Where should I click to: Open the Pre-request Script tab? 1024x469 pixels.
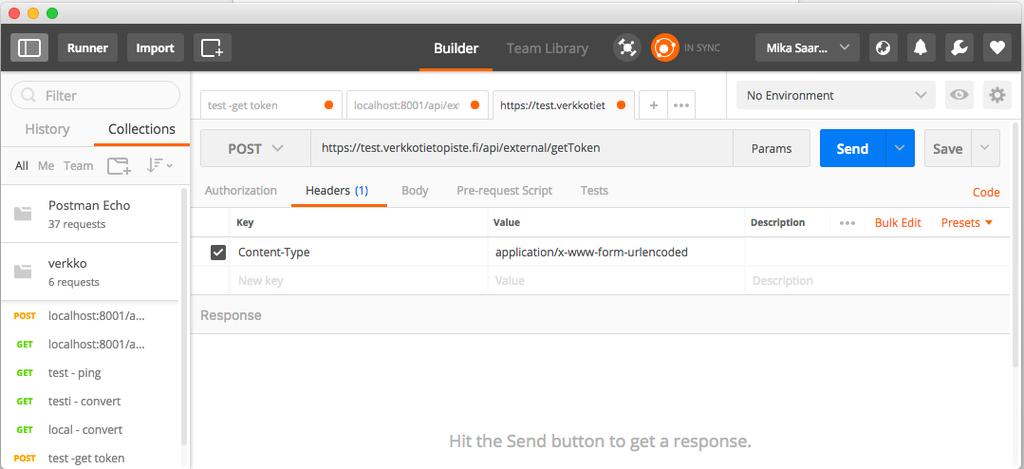pos(504,191)
